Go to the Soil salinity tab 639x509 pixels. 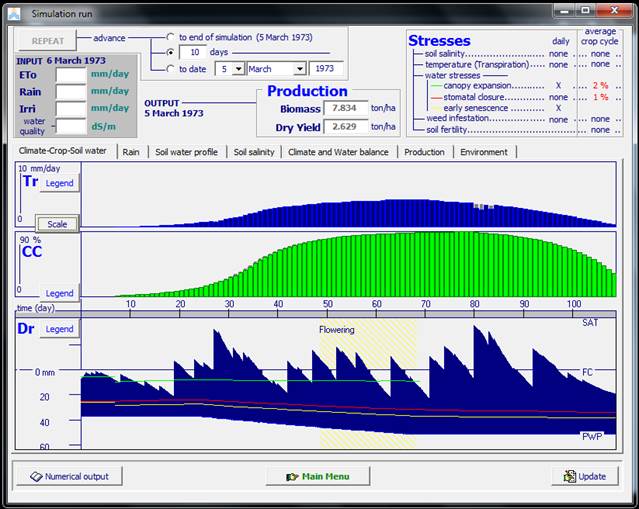tap(253, 152)
